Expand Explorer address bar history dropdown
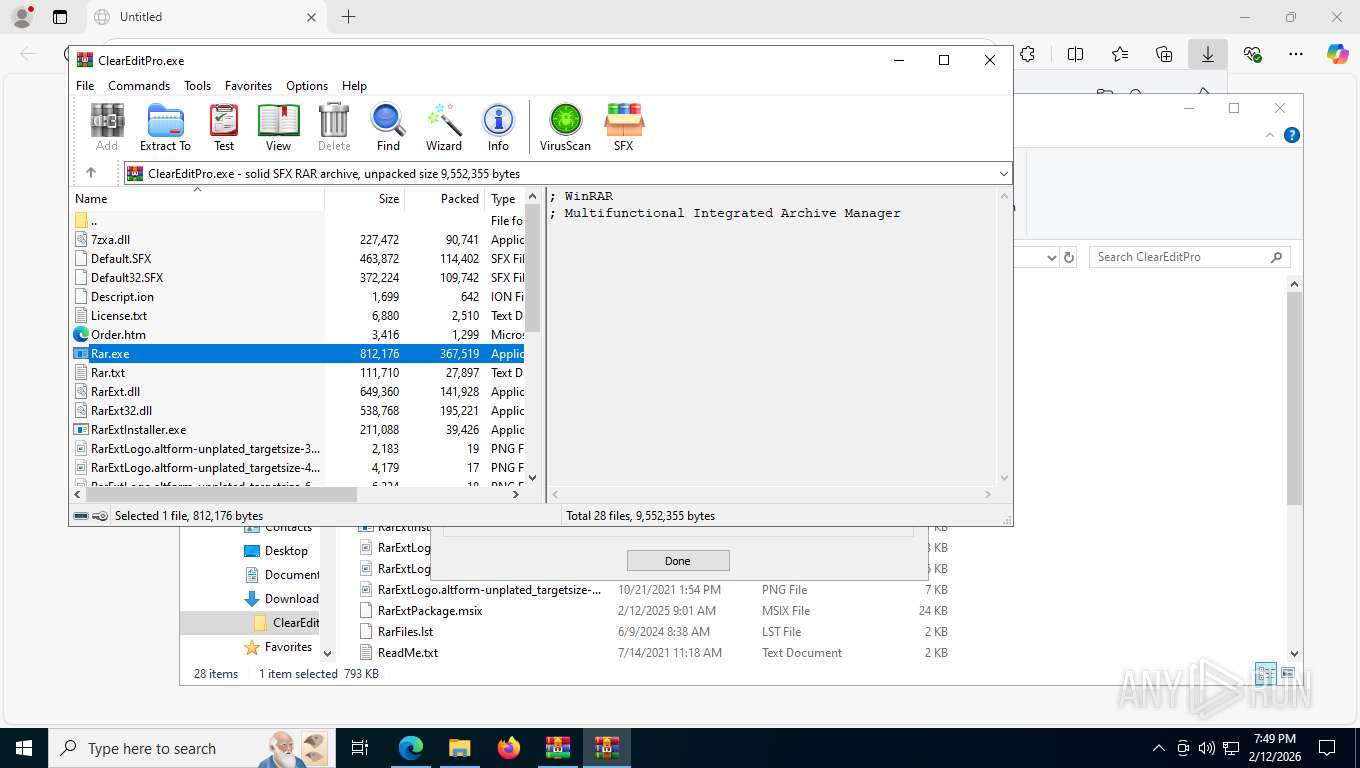 point(1051,257)
